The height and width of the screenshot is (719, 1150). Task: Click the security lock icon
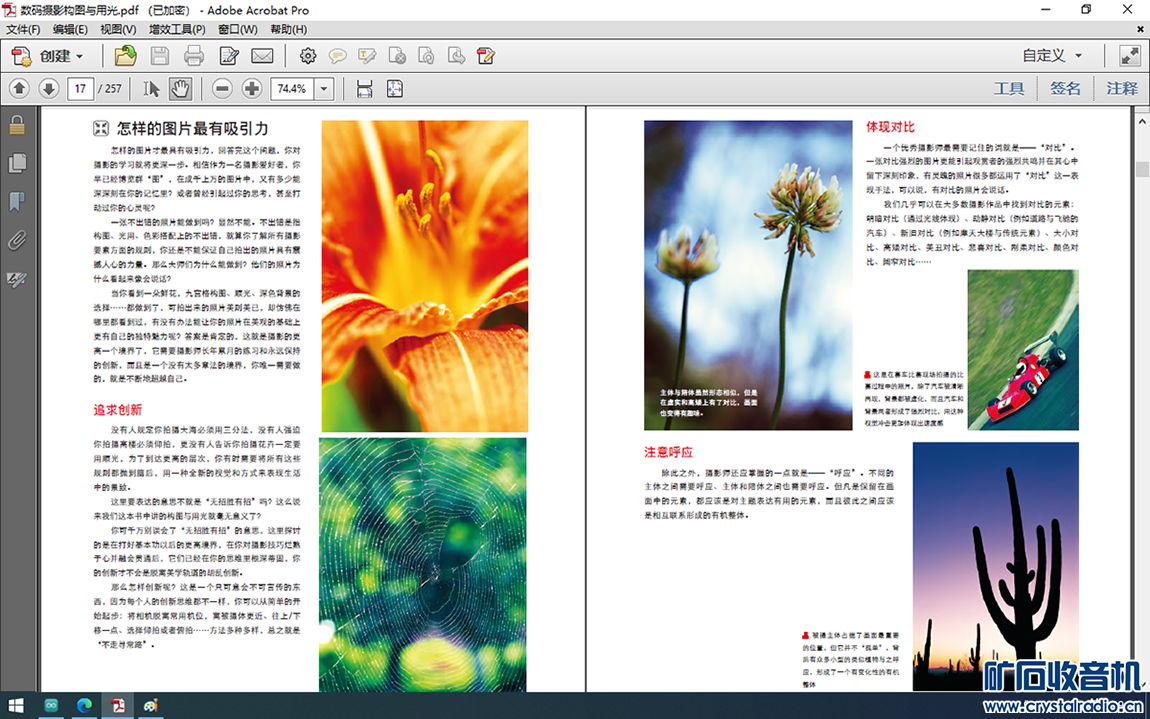click(x=17, y=125)
